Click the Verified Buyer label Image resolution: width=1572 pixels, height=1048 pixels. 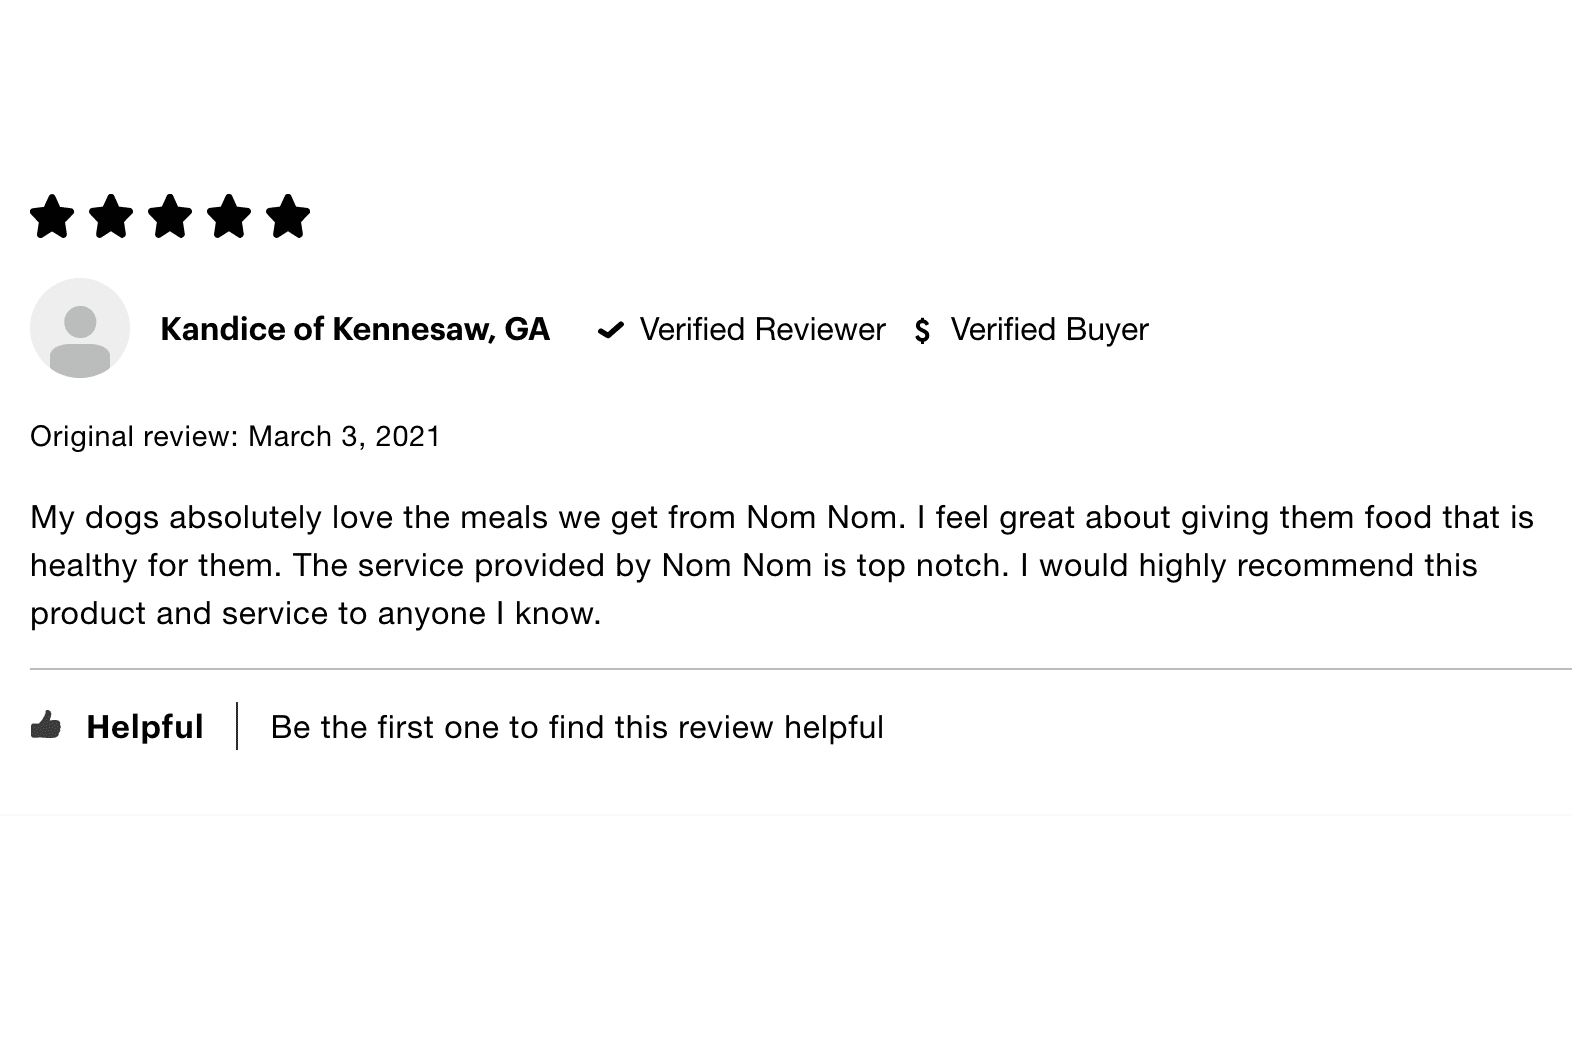pyautogui.click(x=1049, y=329)
